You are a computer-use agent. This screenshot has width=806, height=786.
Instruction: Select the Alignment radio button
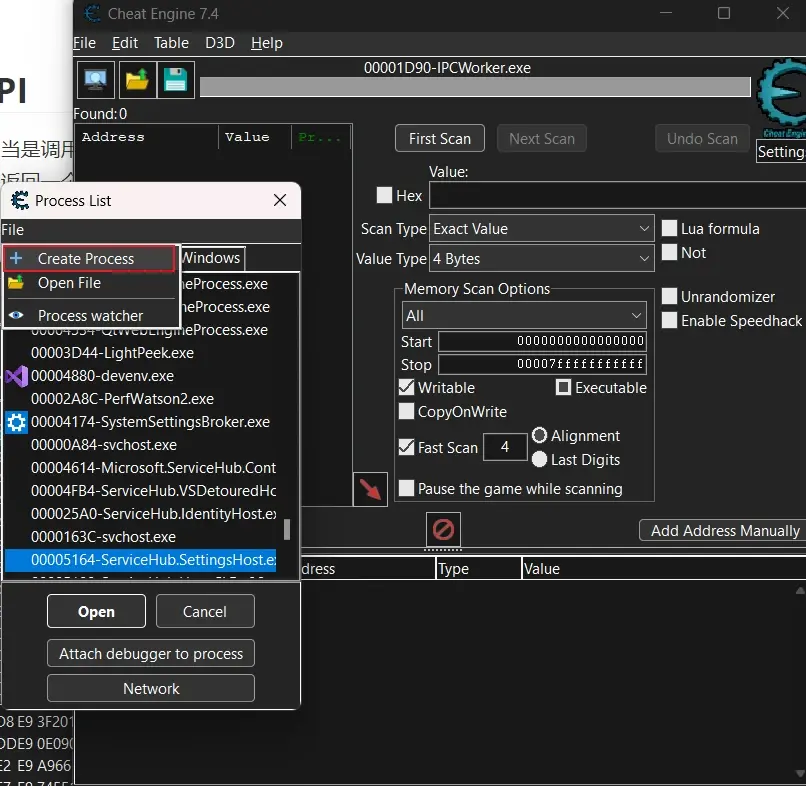[x=539, y=435]
